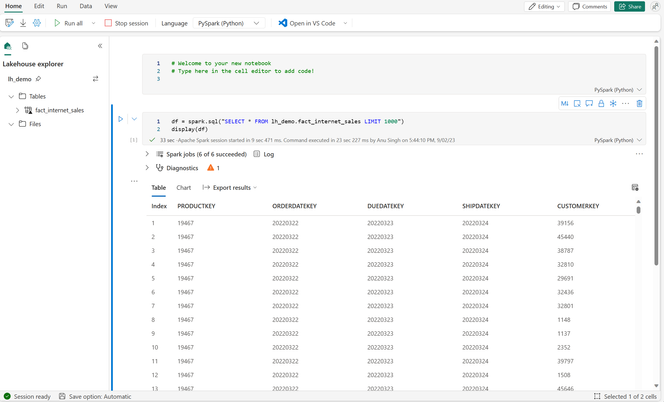This screenshot has height=402, width=664.
Task: Select the Files folder icon
Action: point(22,124)
